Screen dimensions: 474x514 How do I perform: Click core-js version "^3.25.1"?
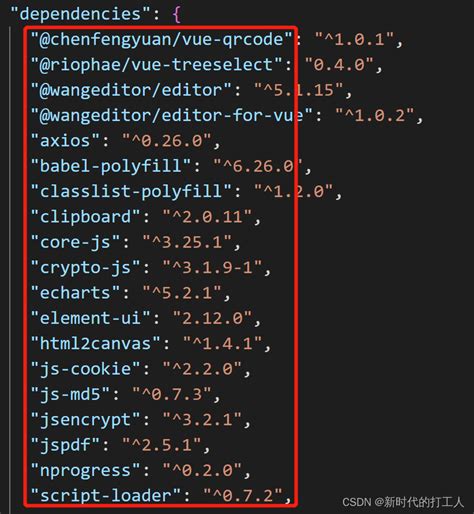pyautogui.click(x=187, y=242)
